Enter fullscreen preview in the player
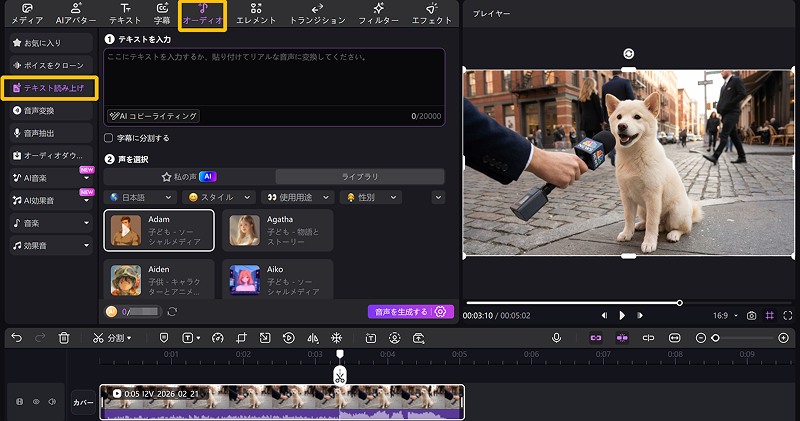The width and height of the screenshot is (800, 421). pyautogui.click(x=789, y=315)
